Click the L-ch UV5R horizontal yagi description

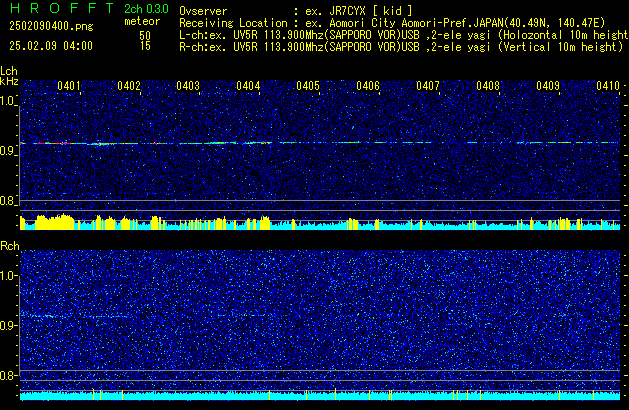tap(404, 35)
